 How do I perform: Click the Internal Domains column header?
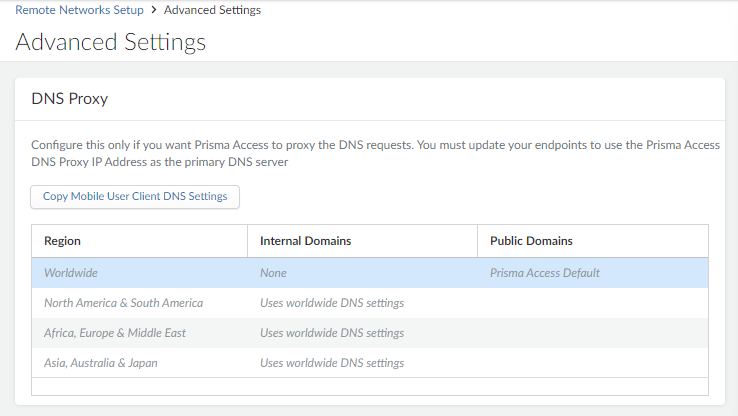[x=305, y=241]
